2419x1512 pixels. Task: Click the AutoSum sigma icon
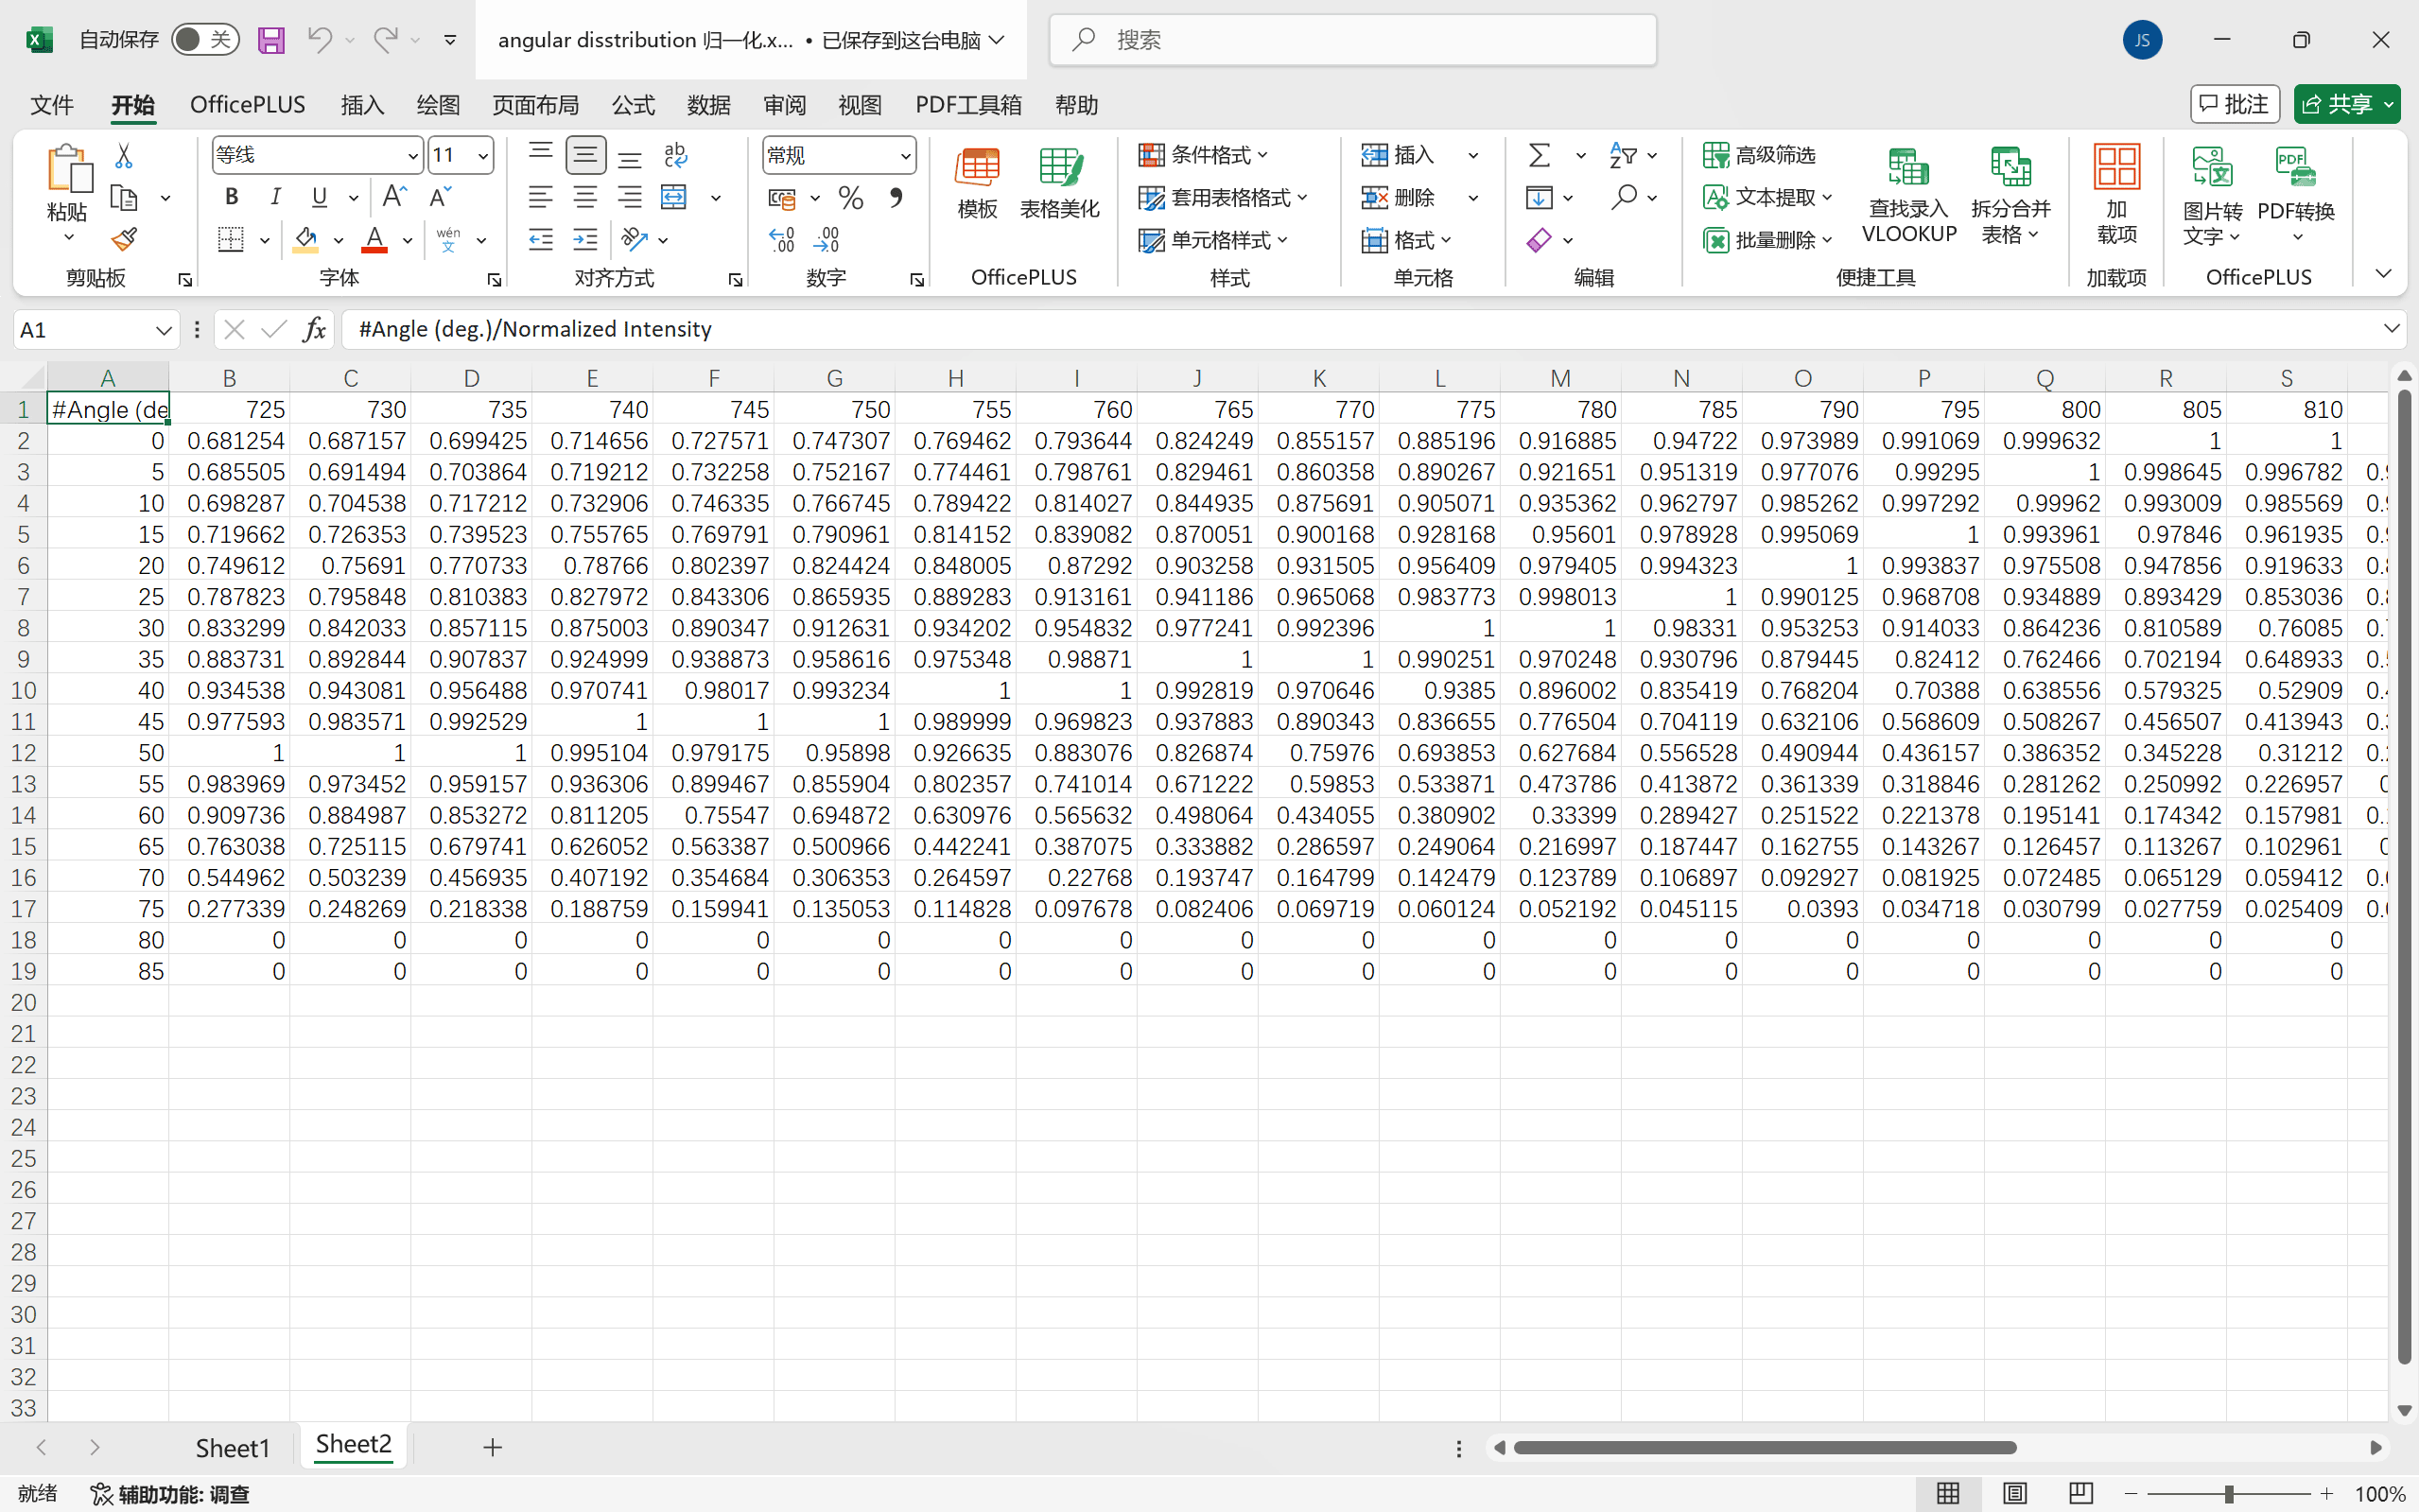[x=1540, y=155]
